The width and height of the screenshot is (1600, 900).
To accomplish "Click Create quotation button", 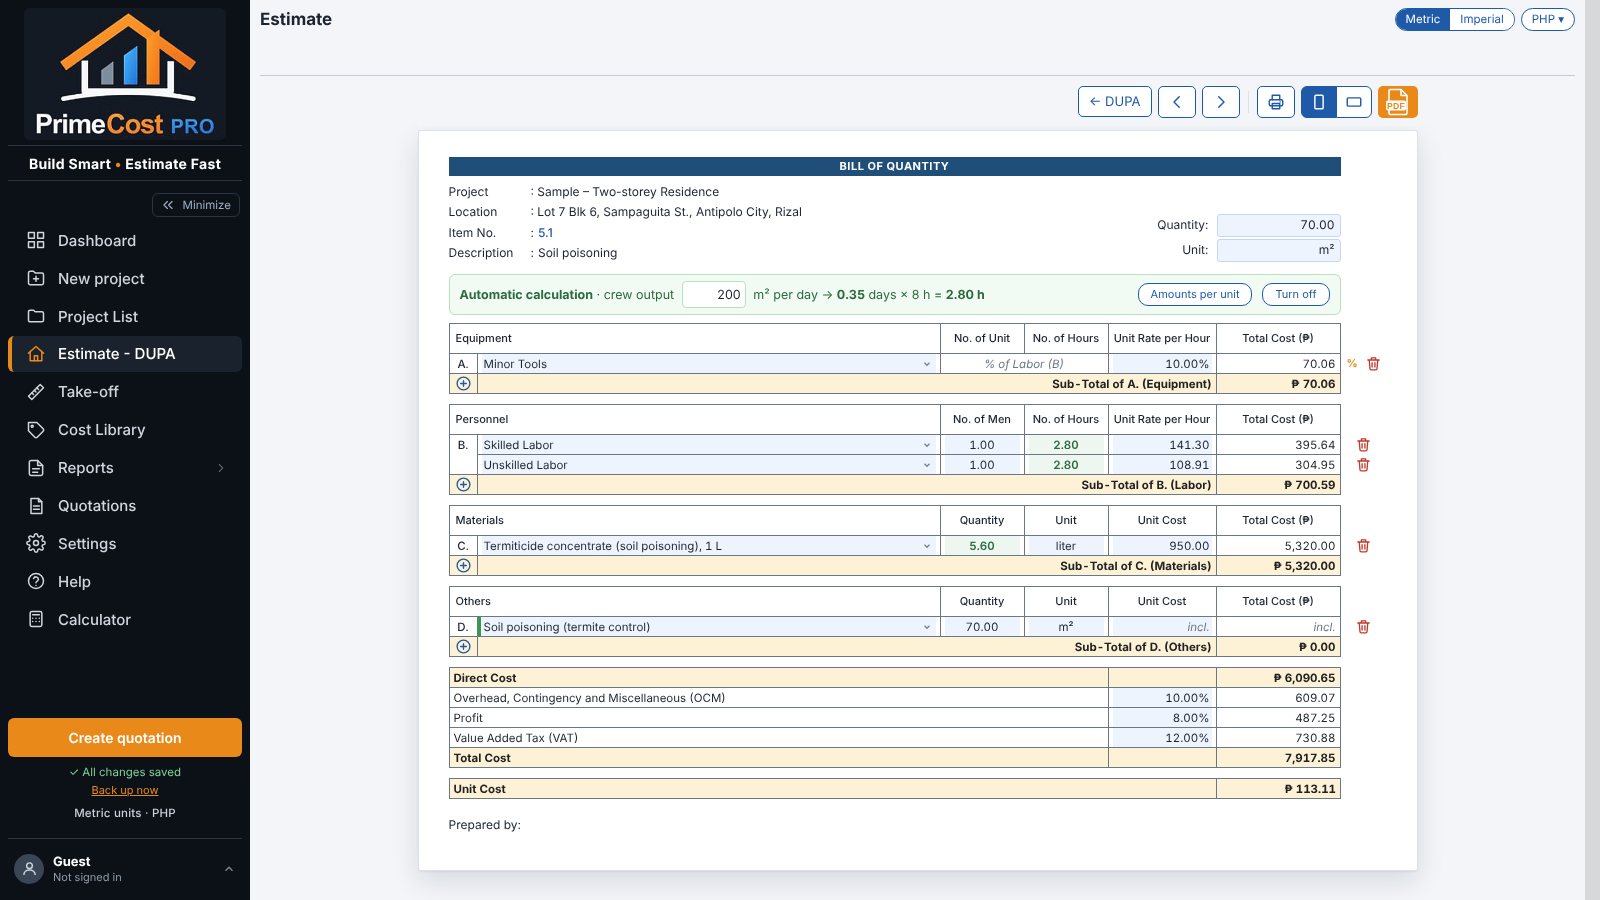I will coord(125,738).
